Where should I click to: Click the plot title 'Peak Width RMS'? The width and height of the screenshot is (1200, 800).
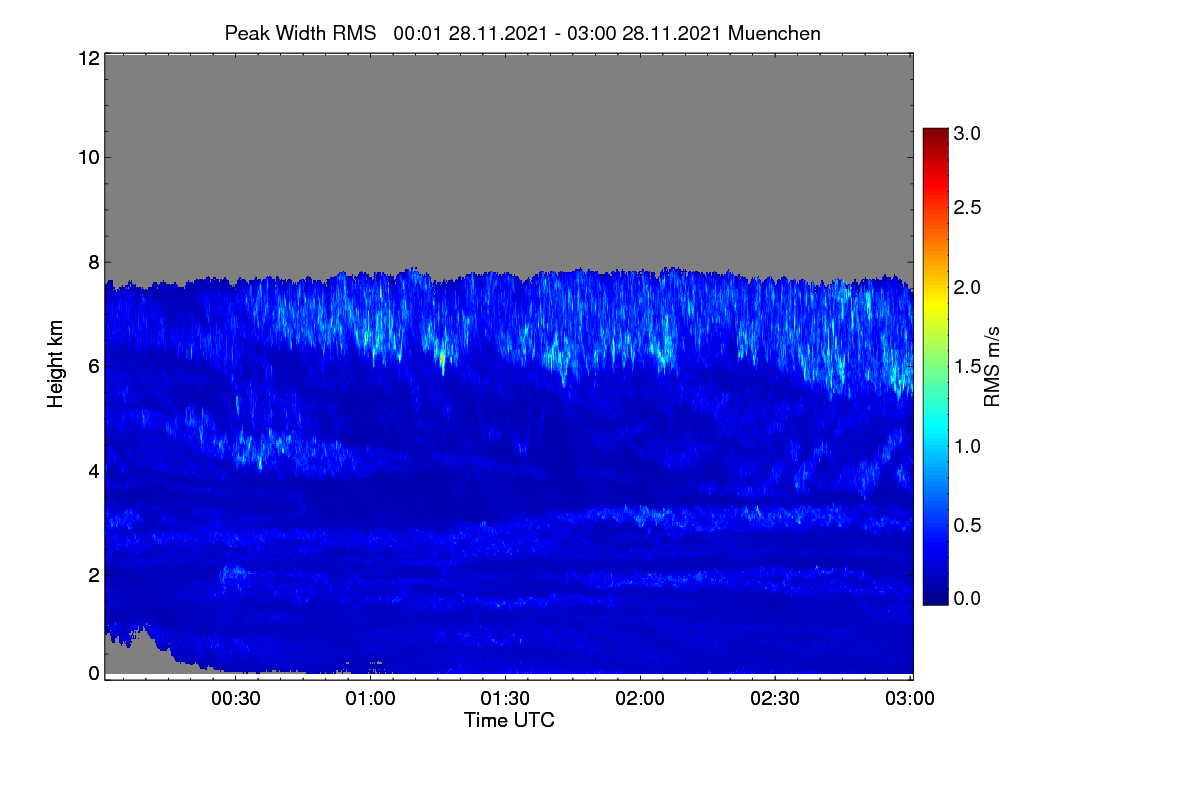point(300,33)
